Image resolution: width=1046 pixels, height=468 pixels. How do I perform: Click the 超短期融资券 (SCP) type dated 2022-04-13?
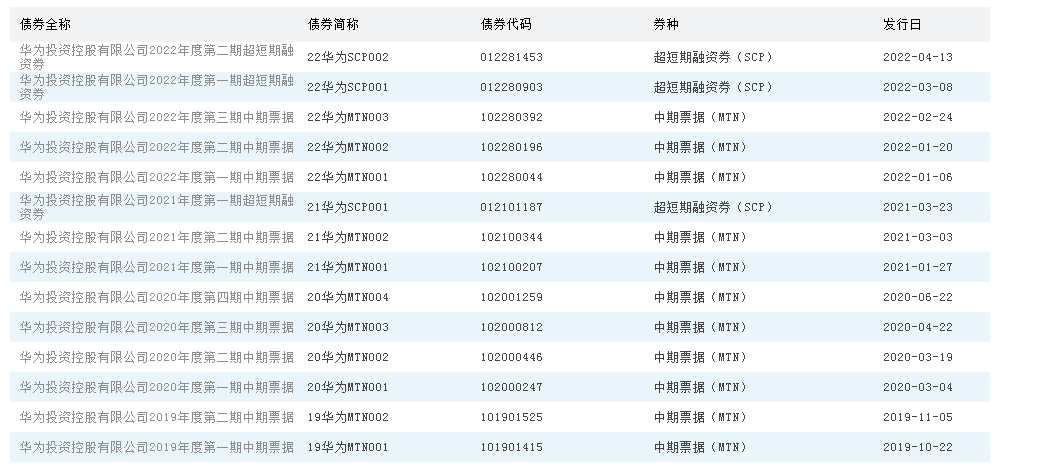click(713, 57)
